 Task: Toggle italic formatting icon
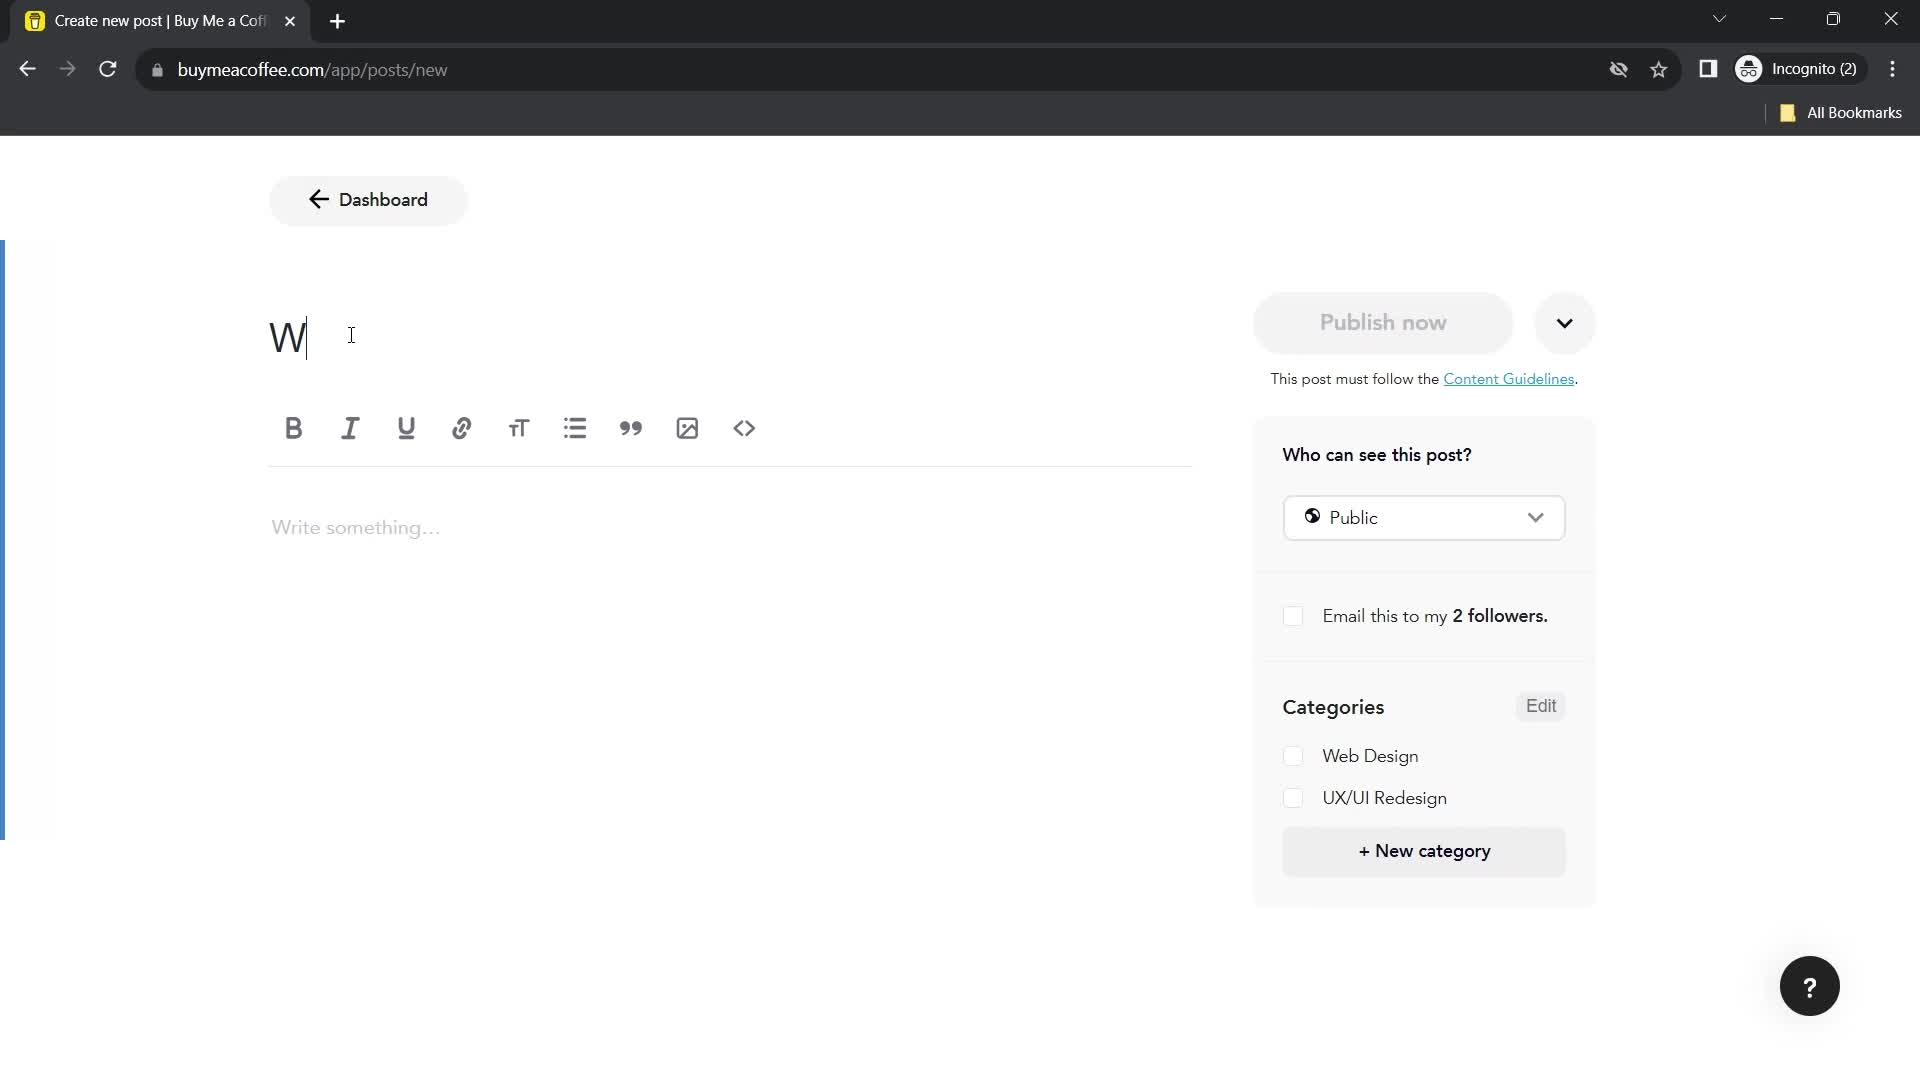pyautogui.click(x=349, y=428)
